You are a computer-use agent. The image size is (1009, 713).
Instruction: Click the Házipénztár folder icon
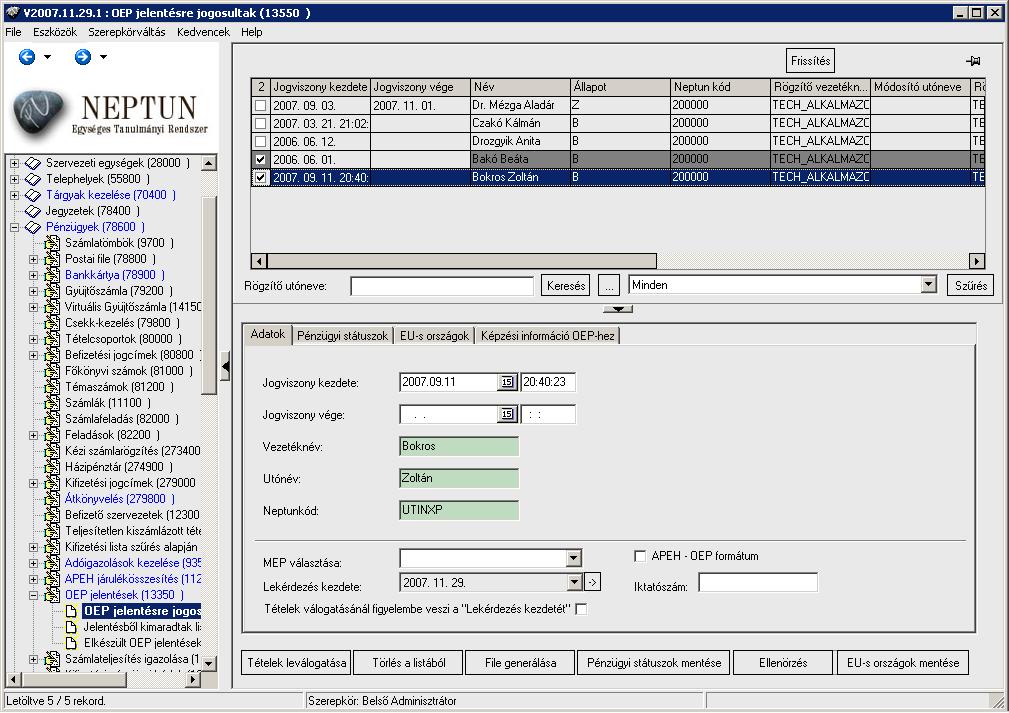[52, 467]
